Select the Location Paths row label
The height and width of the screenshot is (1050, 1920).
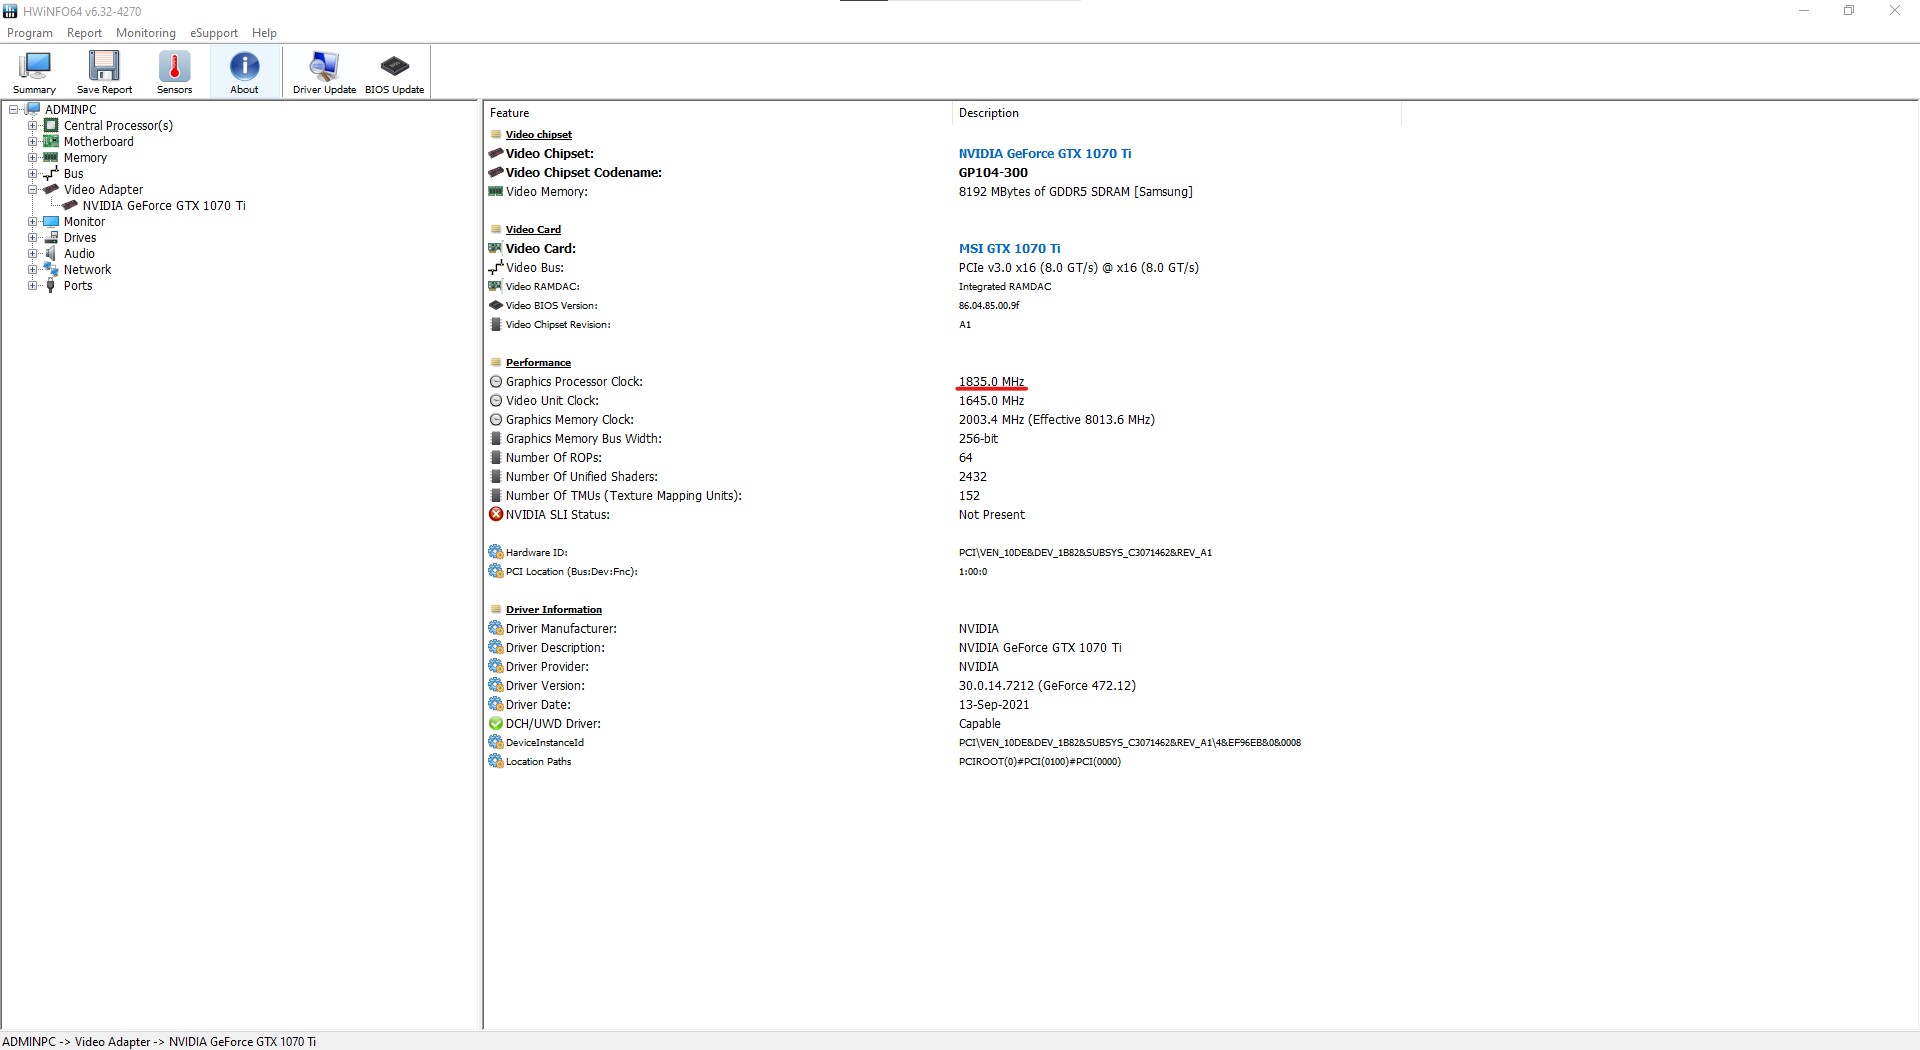538,761
